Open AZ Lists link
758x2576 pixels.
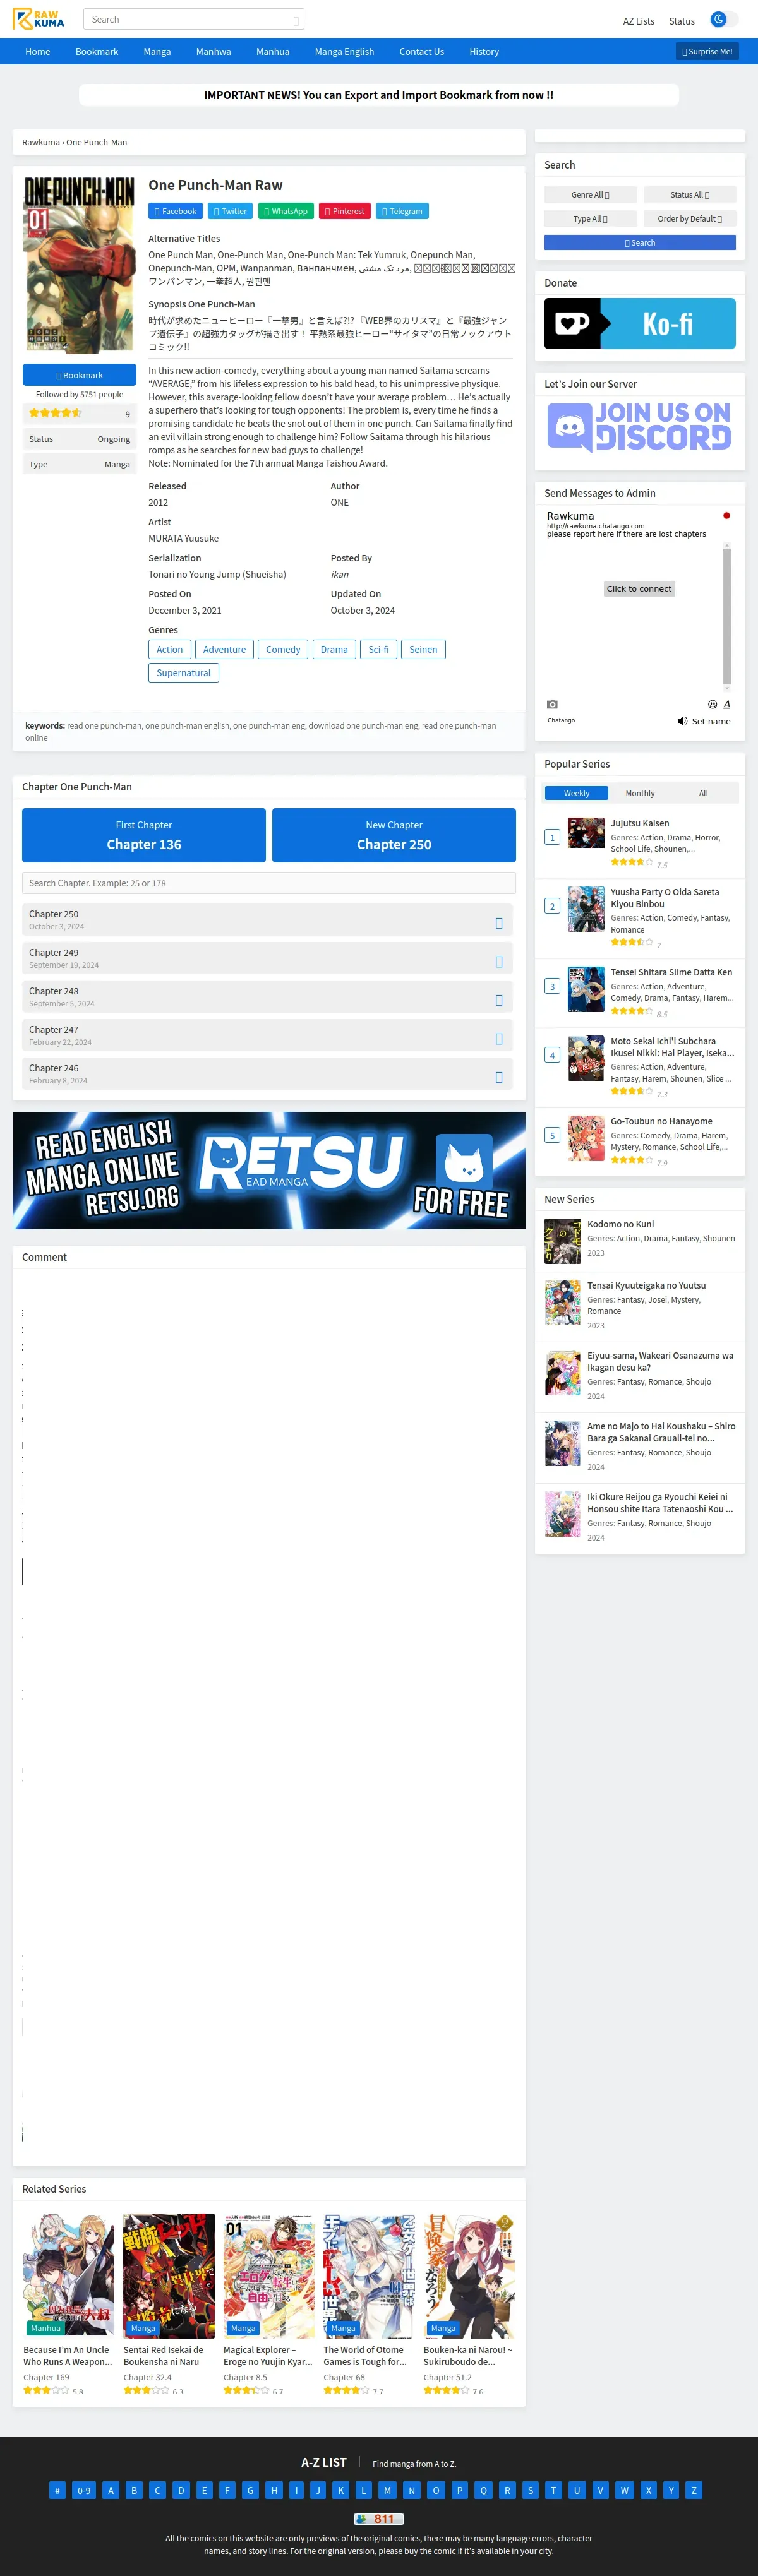(638, 21)
